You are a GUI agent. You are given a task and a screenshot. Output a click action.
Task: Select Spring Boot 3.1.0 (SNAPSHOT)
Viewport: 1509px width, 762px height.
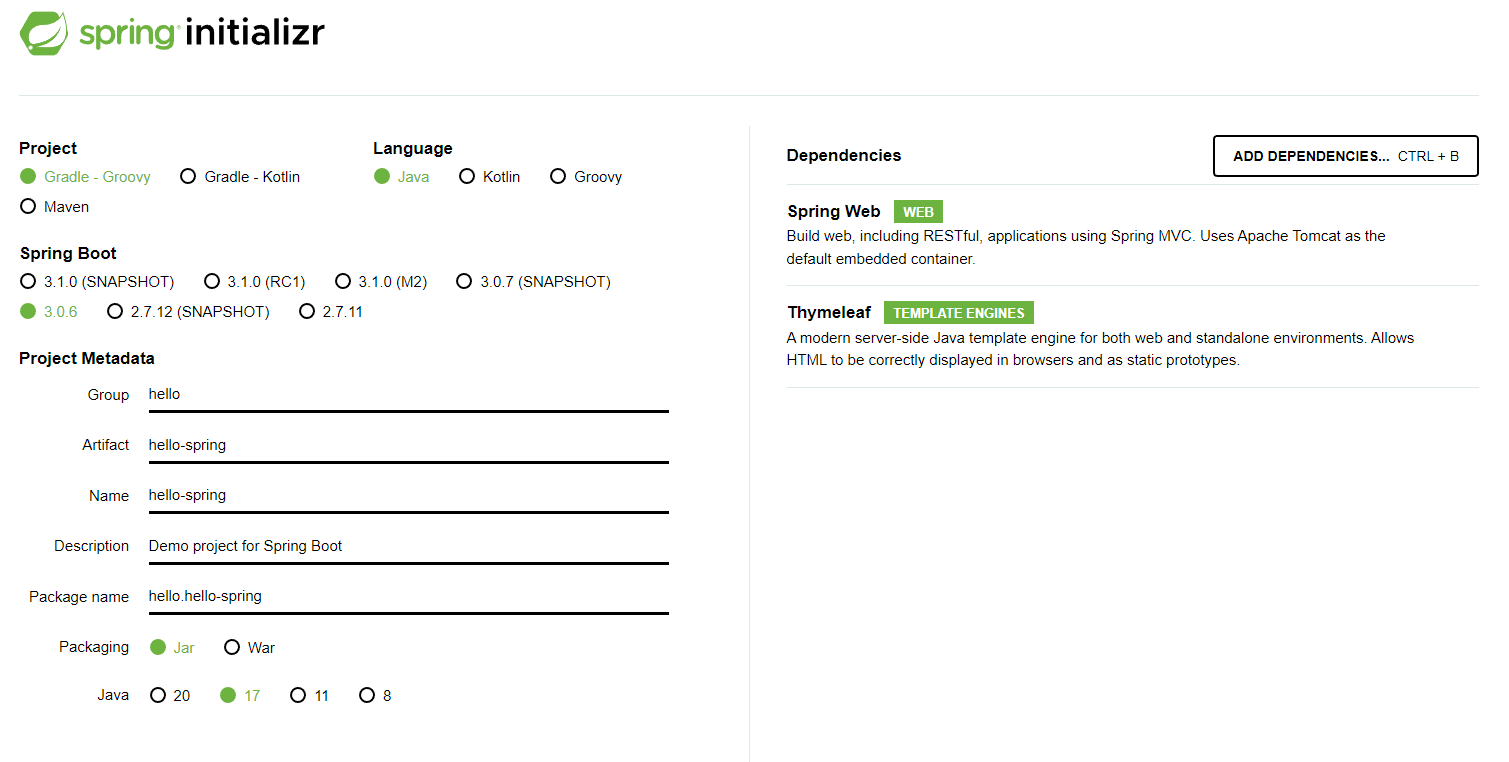97,282
